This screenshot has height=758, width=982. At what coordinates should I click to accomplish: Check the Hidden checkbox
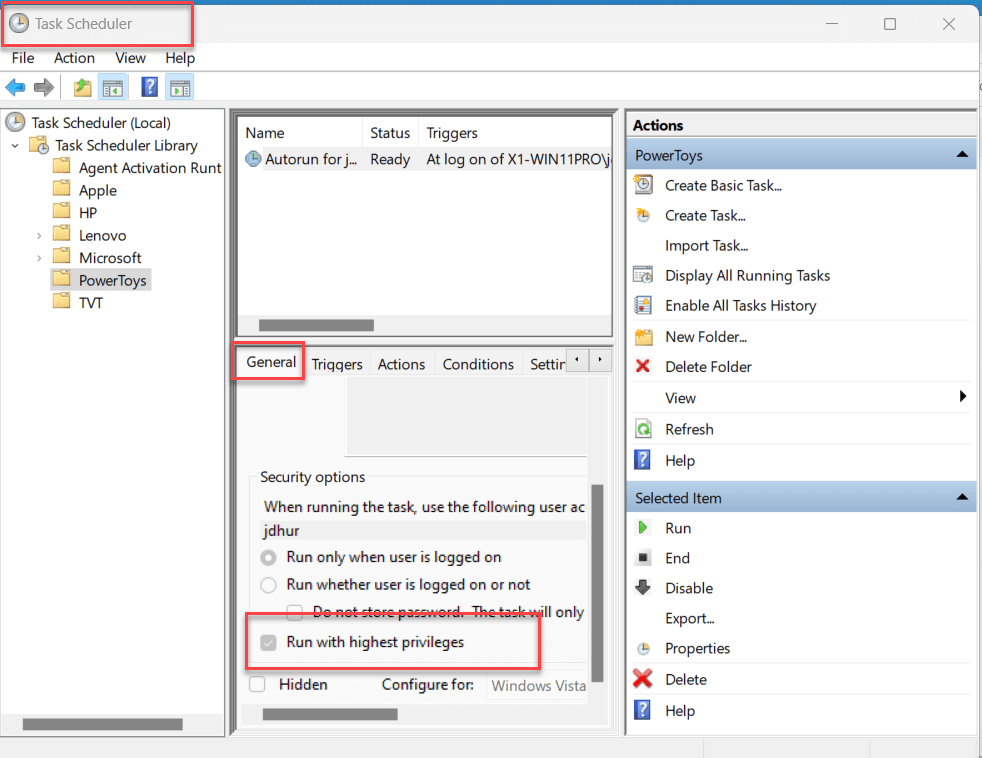pos(257,684)
